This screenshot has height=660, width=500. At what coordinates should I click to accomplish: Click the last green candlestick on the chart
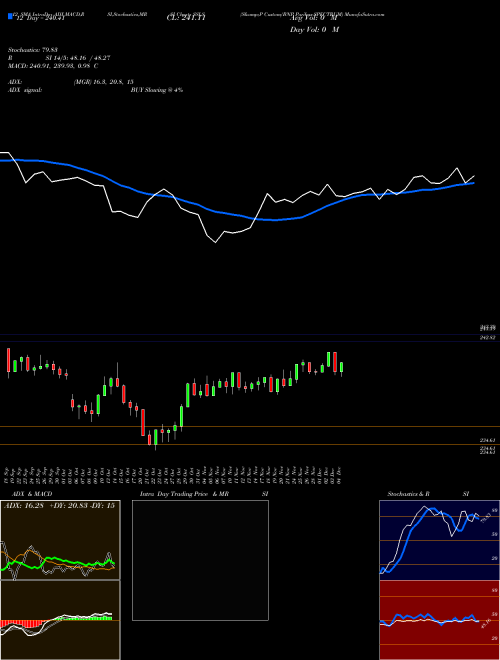342,367
